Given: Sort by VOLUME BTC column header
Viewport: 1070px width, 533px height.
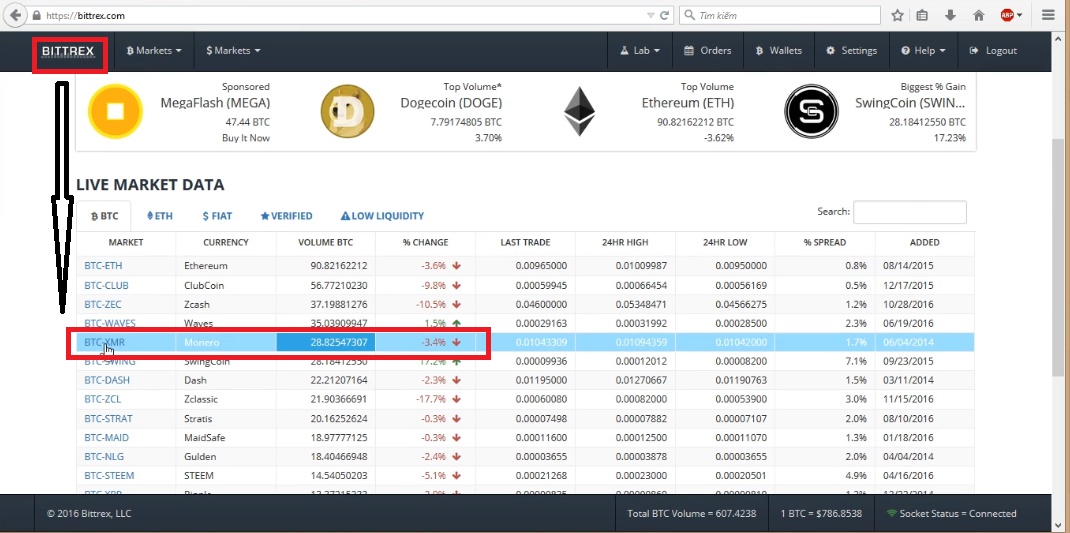Looking at the screenshot, I should (326, 242).
